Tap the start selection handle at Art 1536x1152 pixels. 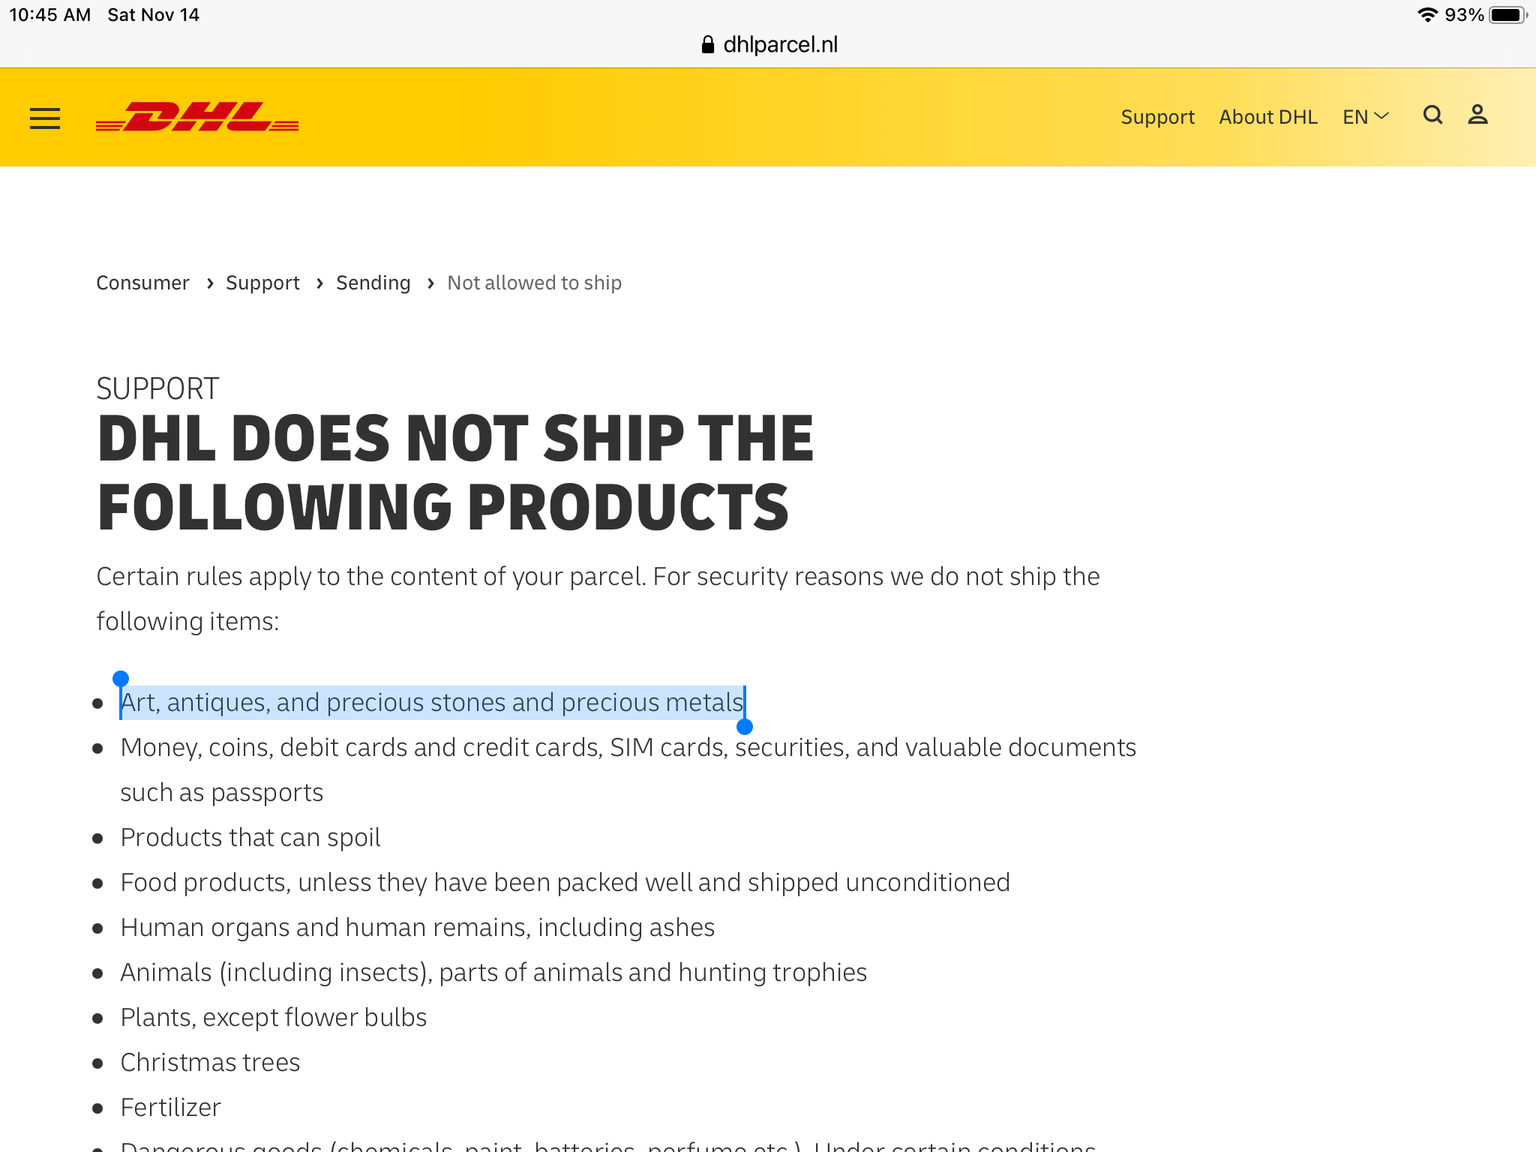point(121,679)
